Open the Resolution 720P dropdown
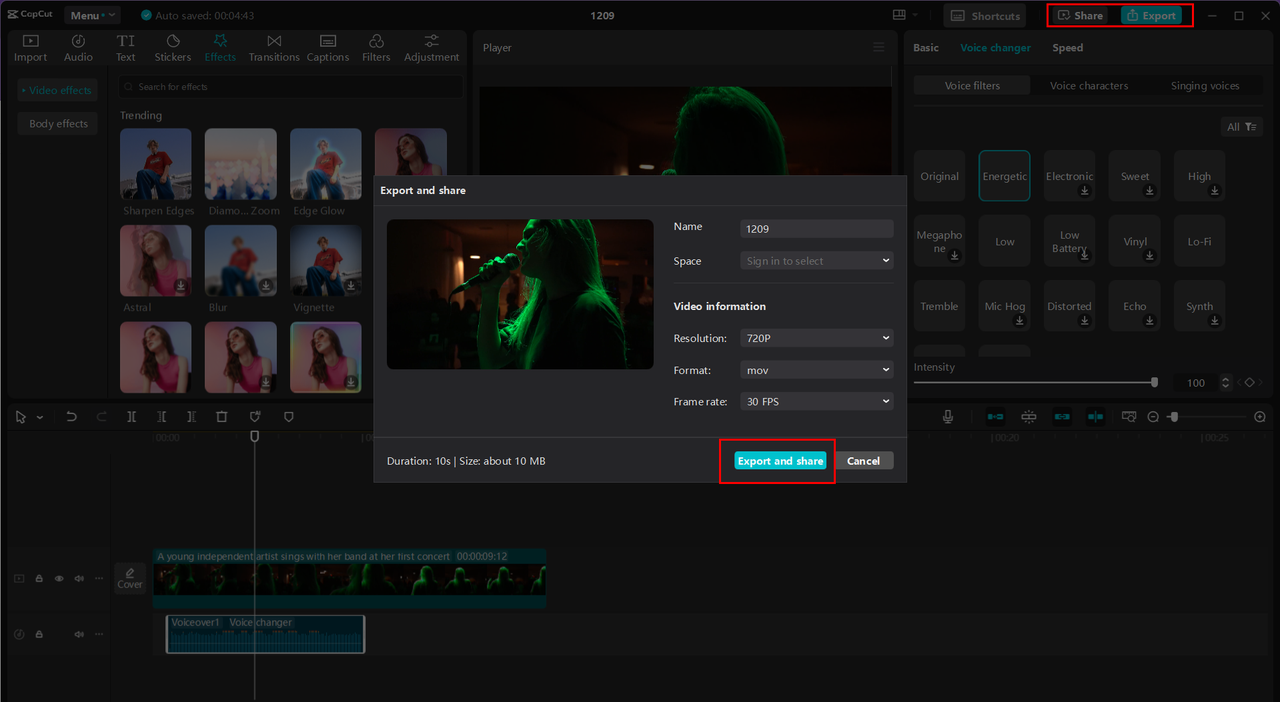1280x702 pixels. (x=817, y=338)
